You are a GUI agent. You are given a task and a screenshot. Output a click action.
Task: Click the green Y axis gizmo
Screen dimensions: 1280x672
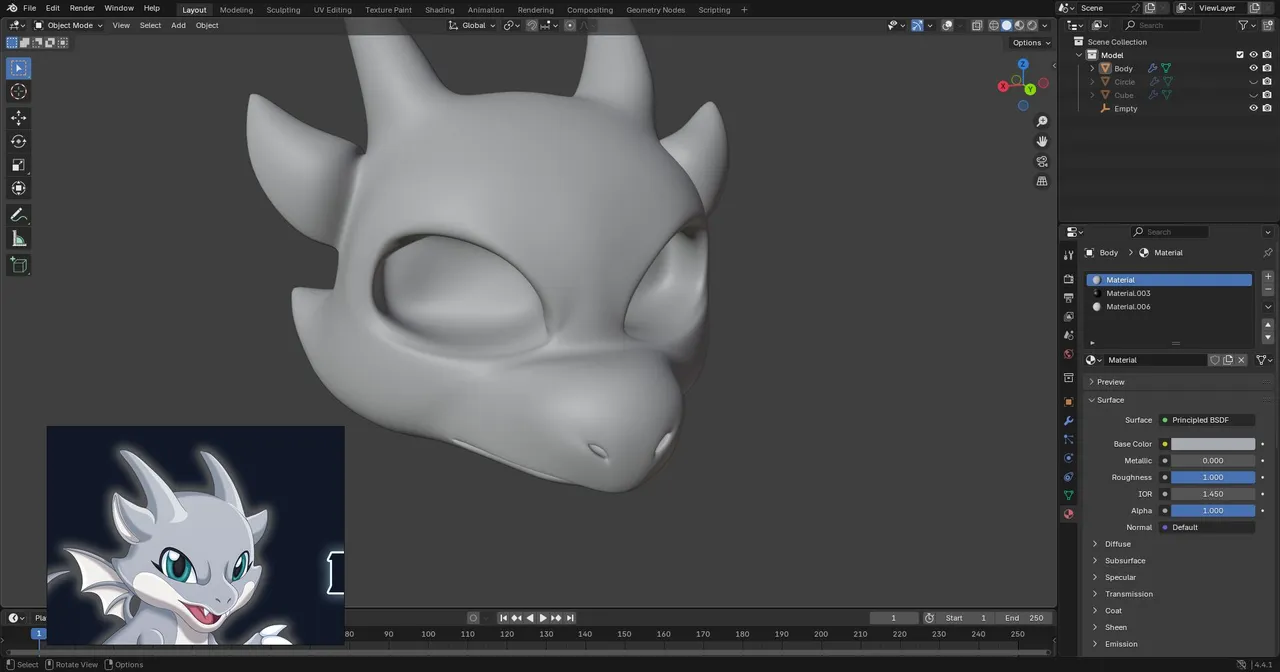click(1029, 89)
